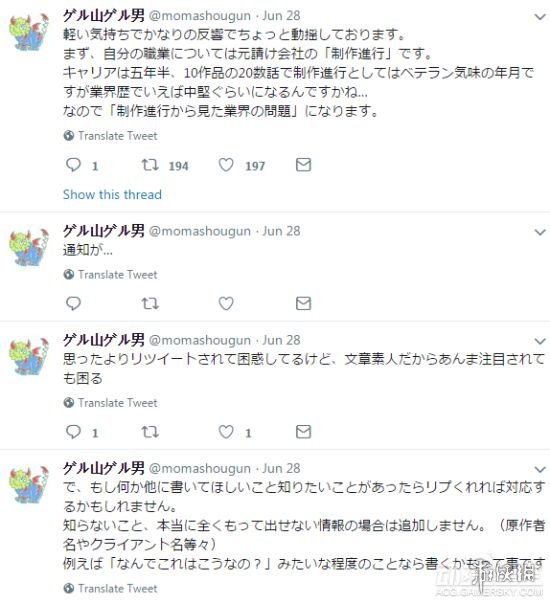550x603 pixels.
Task: Translate the 通知が… tweet
Action: (x=110, y=275)
